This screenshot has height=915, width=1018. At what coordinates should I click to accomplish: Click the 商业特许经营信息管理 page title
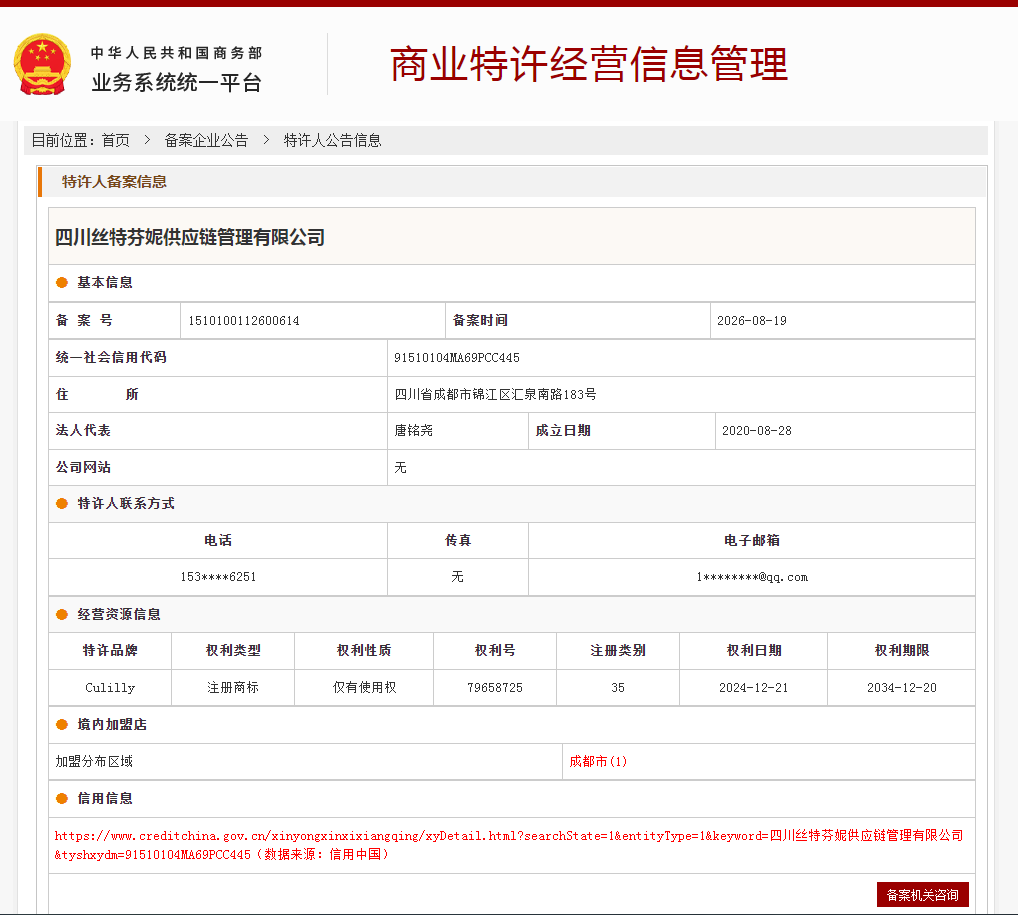pos(589,64)
